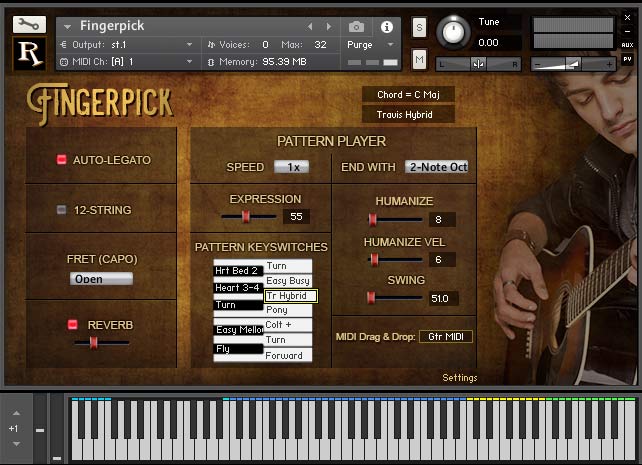Viewport: 642px width, 465px height.
Task: Open the Settings link
Action: [x=460, y=377]
